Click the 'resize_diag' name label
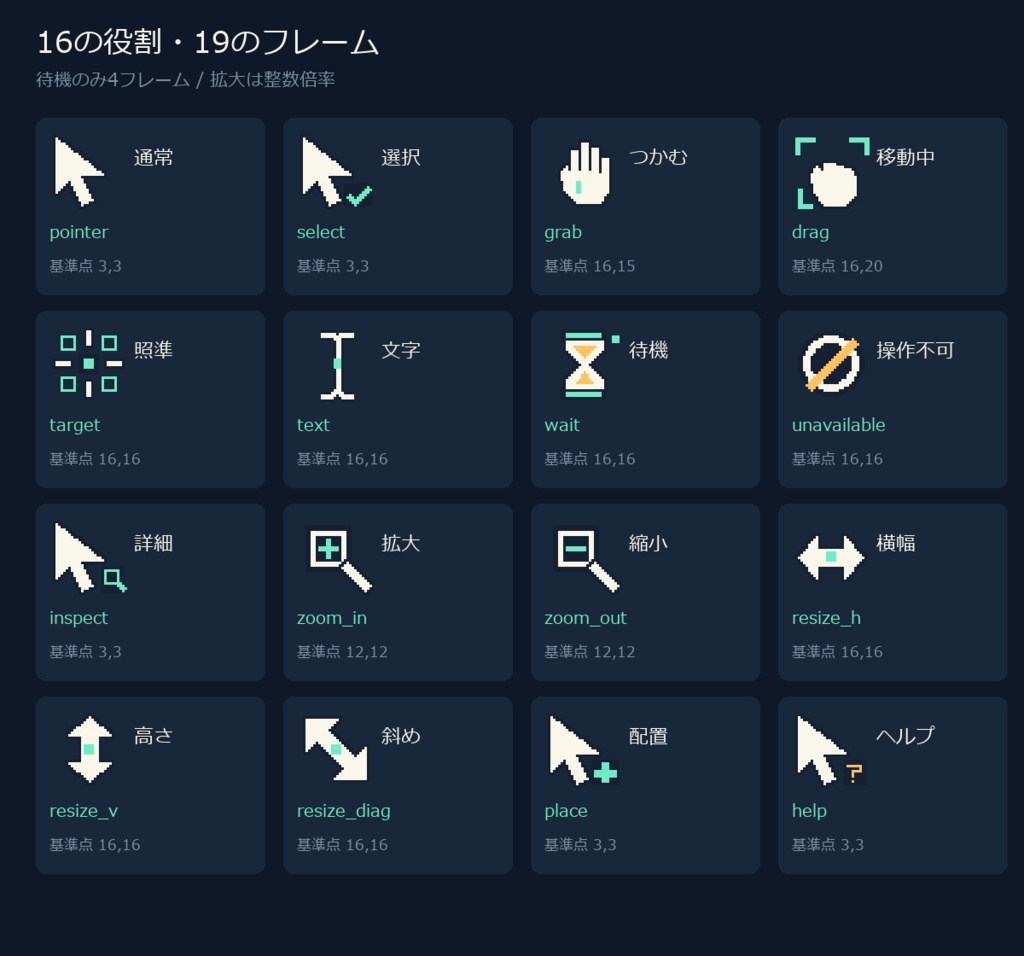 point(344,812)
